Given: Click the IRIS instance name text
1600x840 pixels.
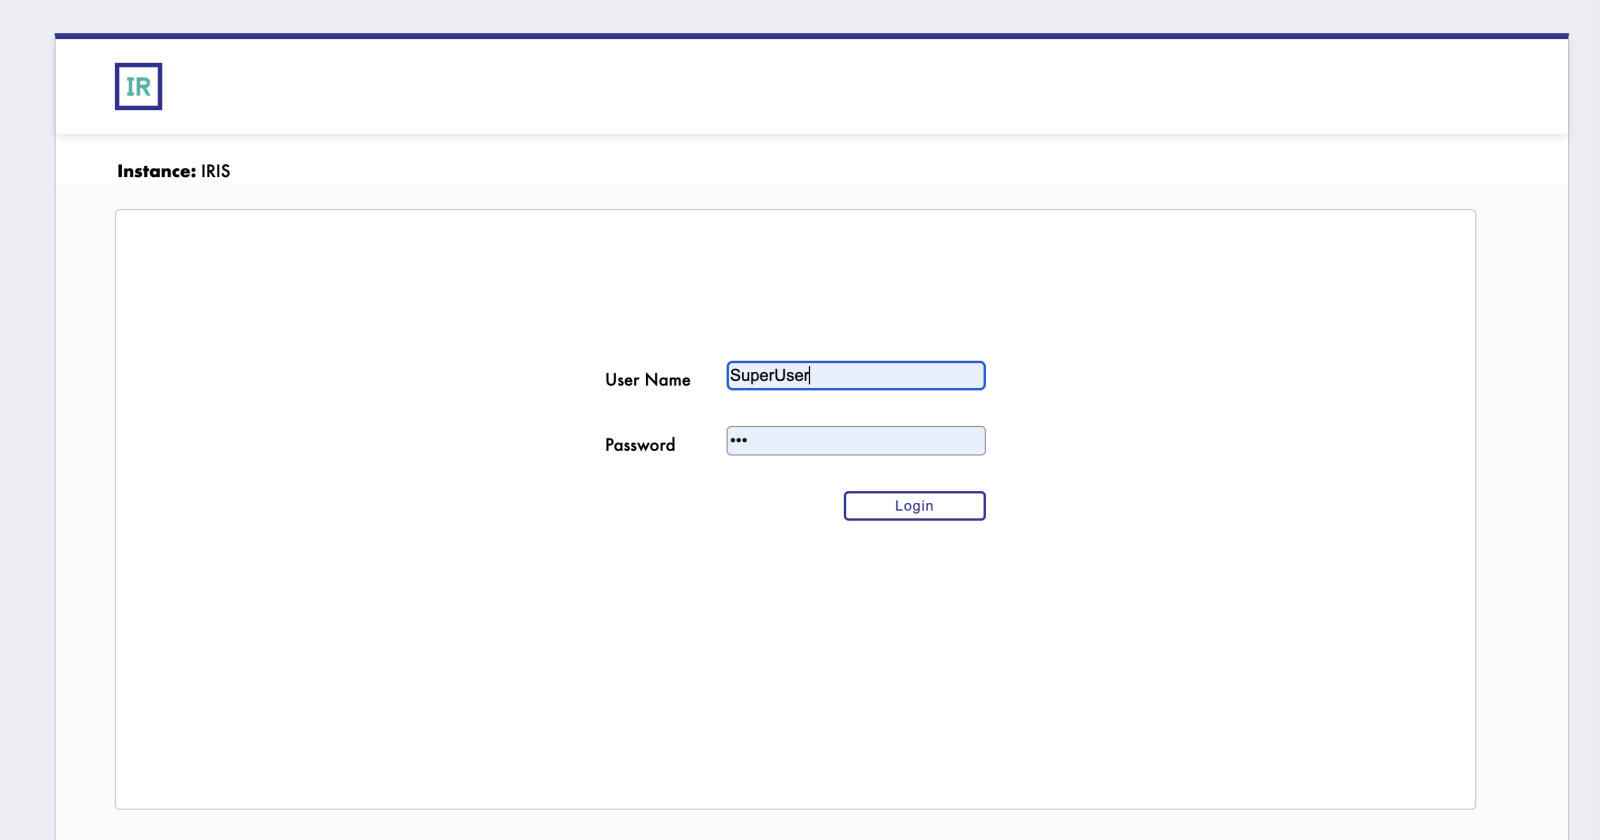Looking at the screenshot, I should (215, 171).
